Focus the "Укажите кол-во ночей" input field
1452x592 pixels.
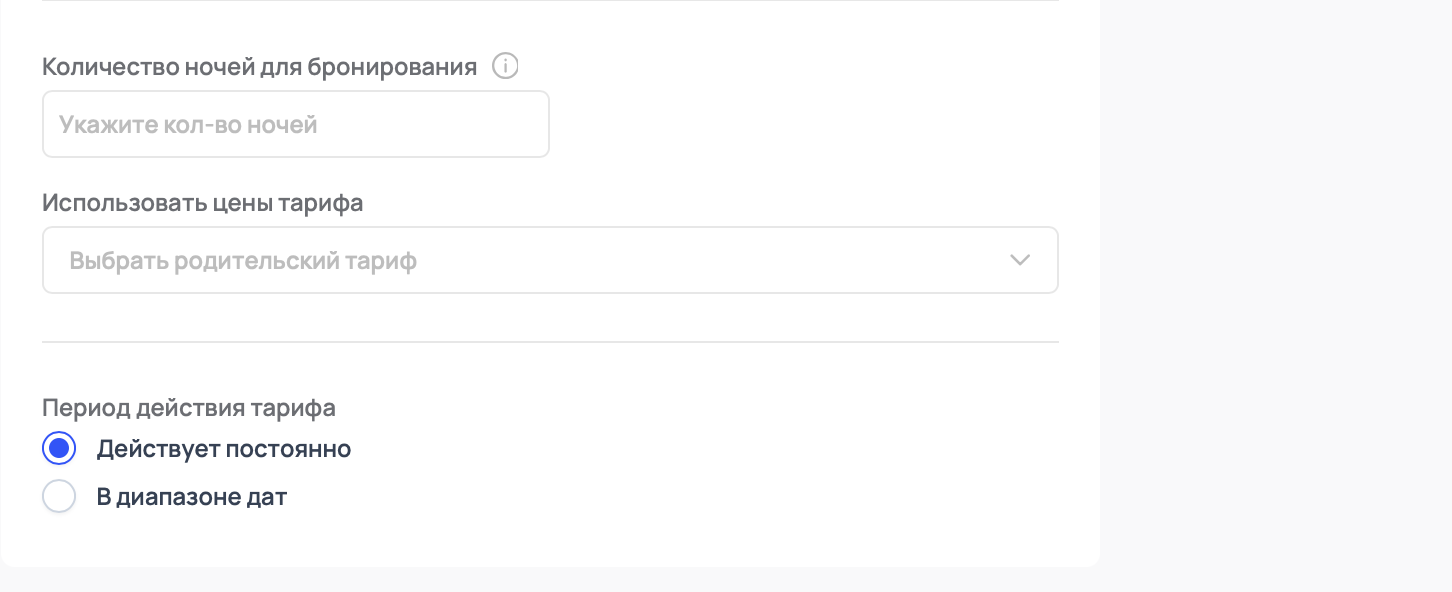point(295,125)
